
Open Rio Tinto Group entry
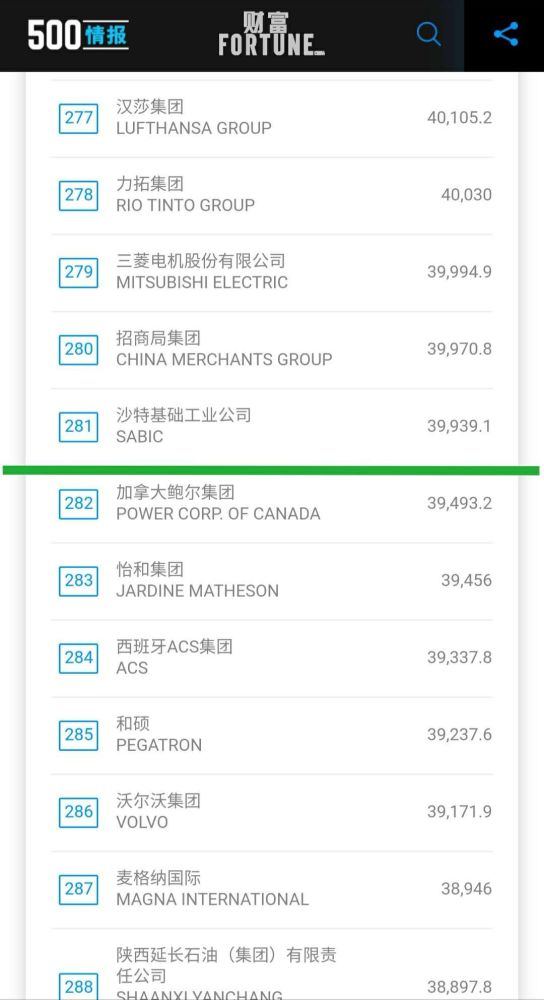[272, 196]
